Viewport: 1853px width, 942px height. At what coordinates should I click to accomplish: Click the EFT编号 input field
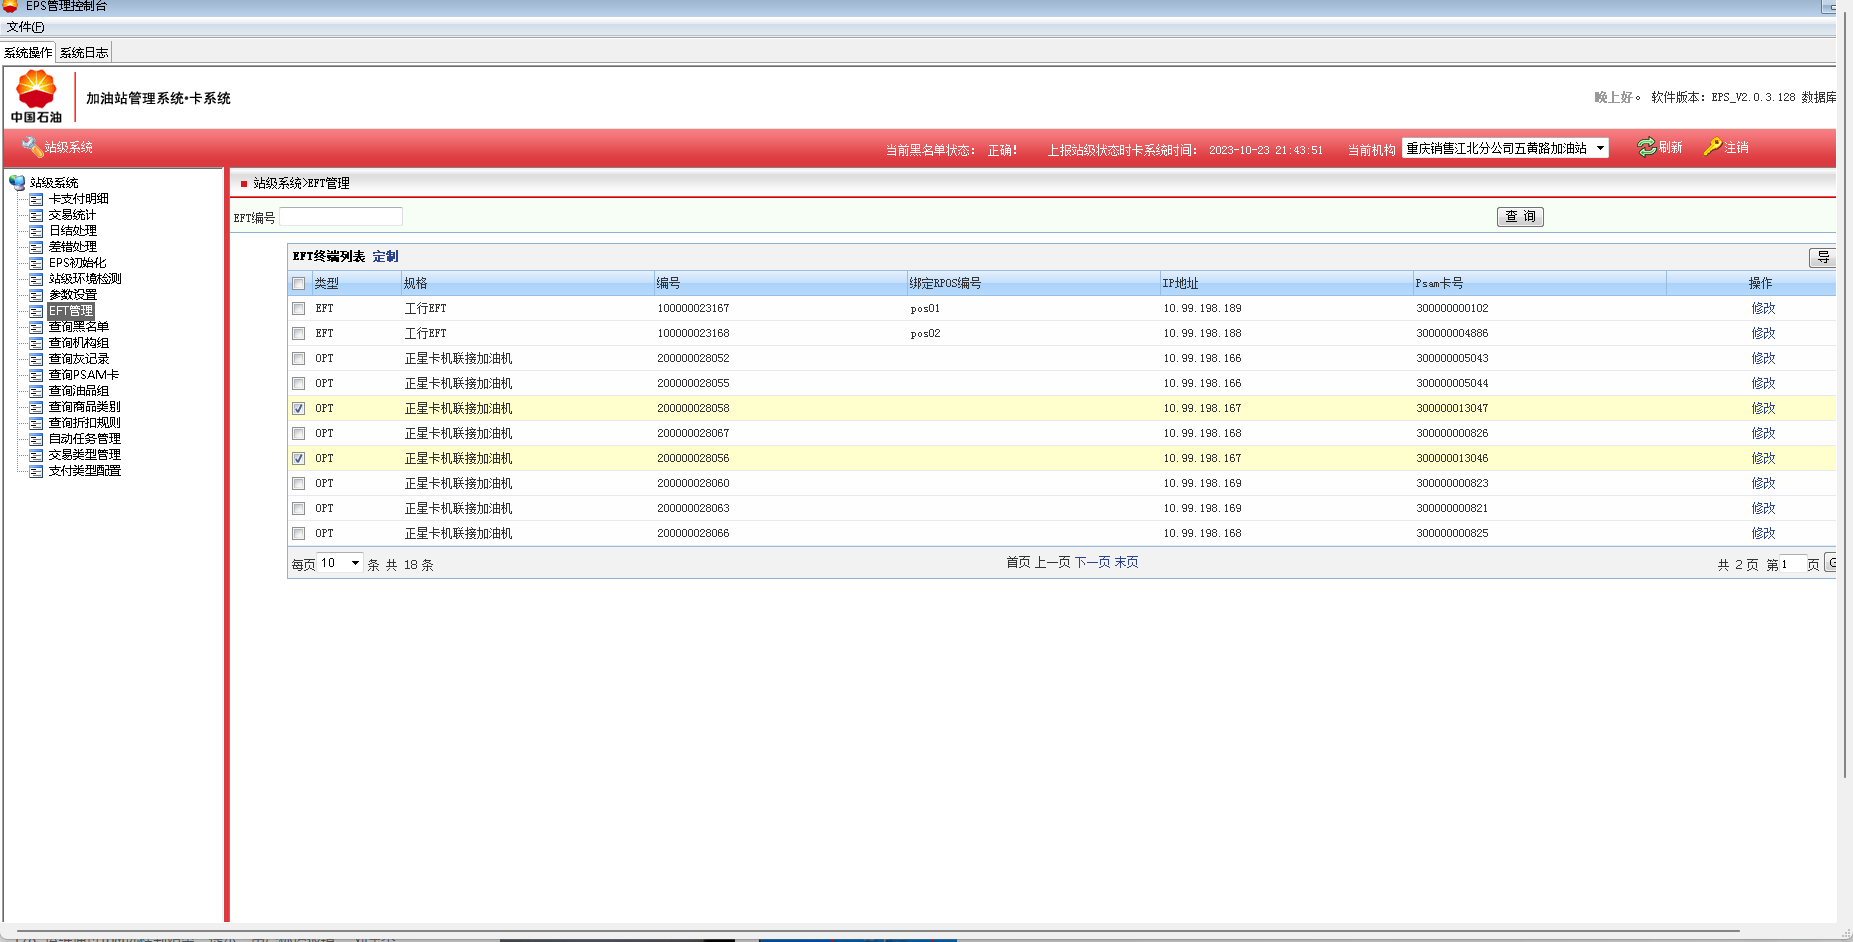click(340, 217)
